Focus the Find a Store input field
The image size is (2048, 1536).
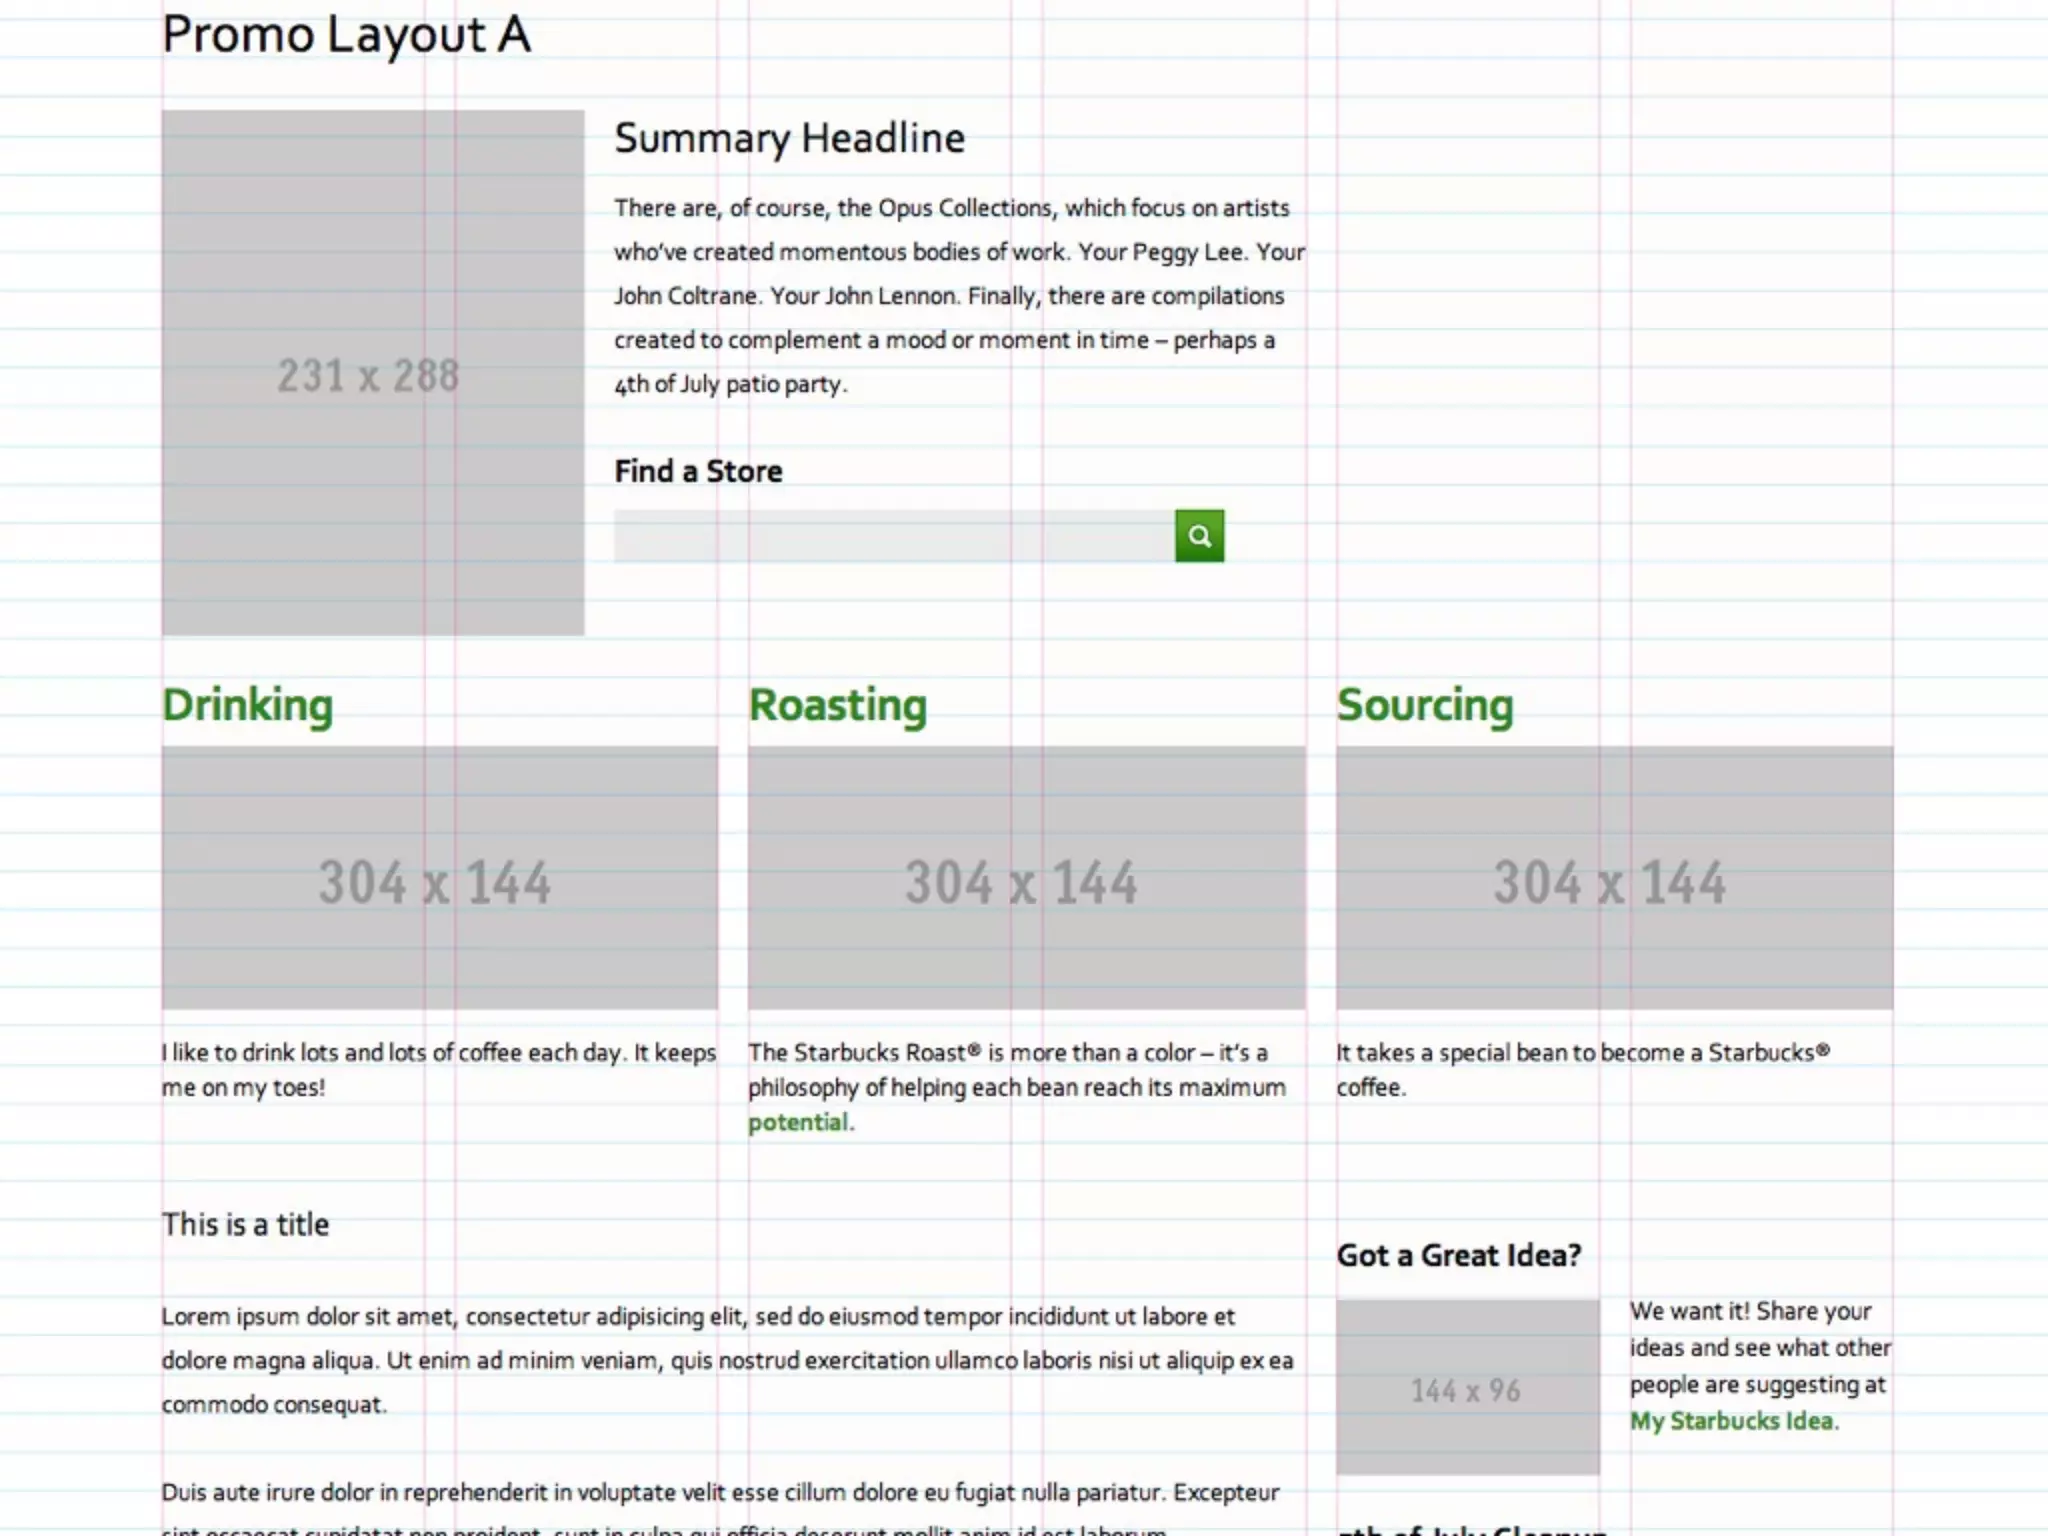point(894,536)
